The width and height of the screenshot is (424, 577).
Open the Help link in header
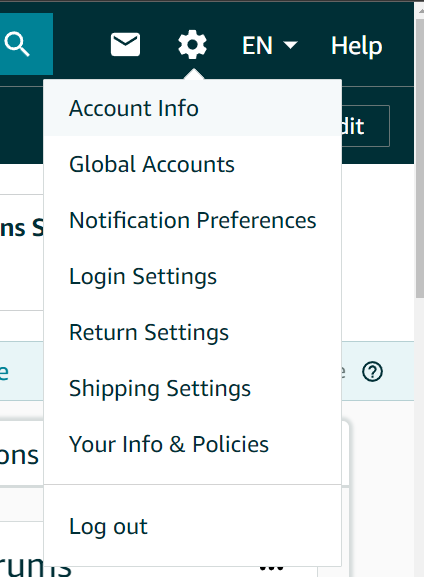(x=356, y=46)
